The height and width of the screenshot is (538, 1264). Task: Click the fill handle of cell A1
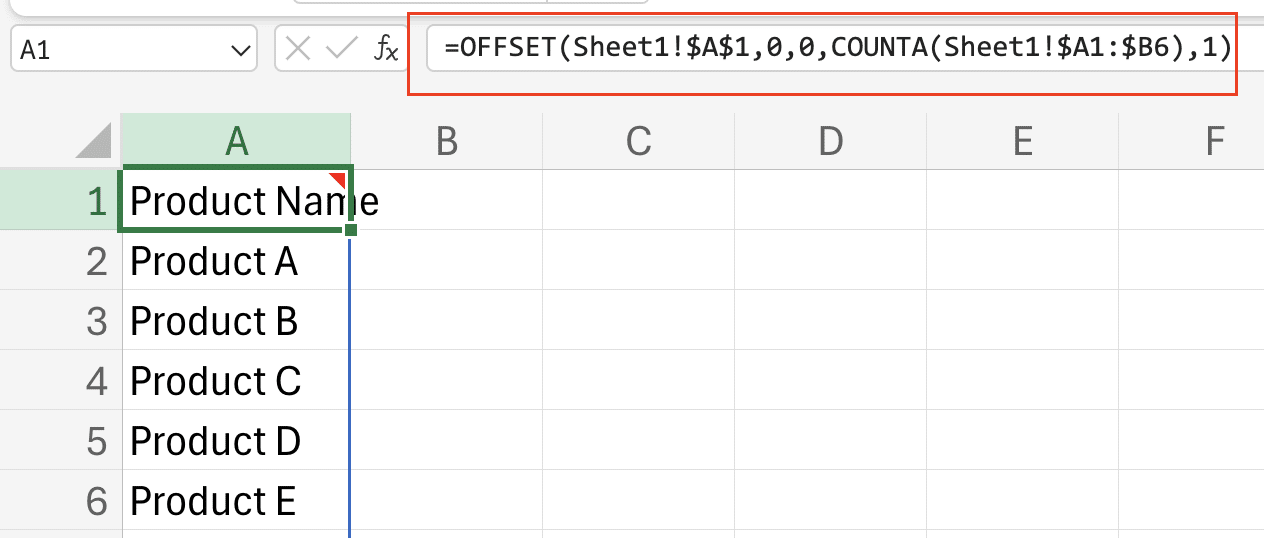click(x=350, y=231)
